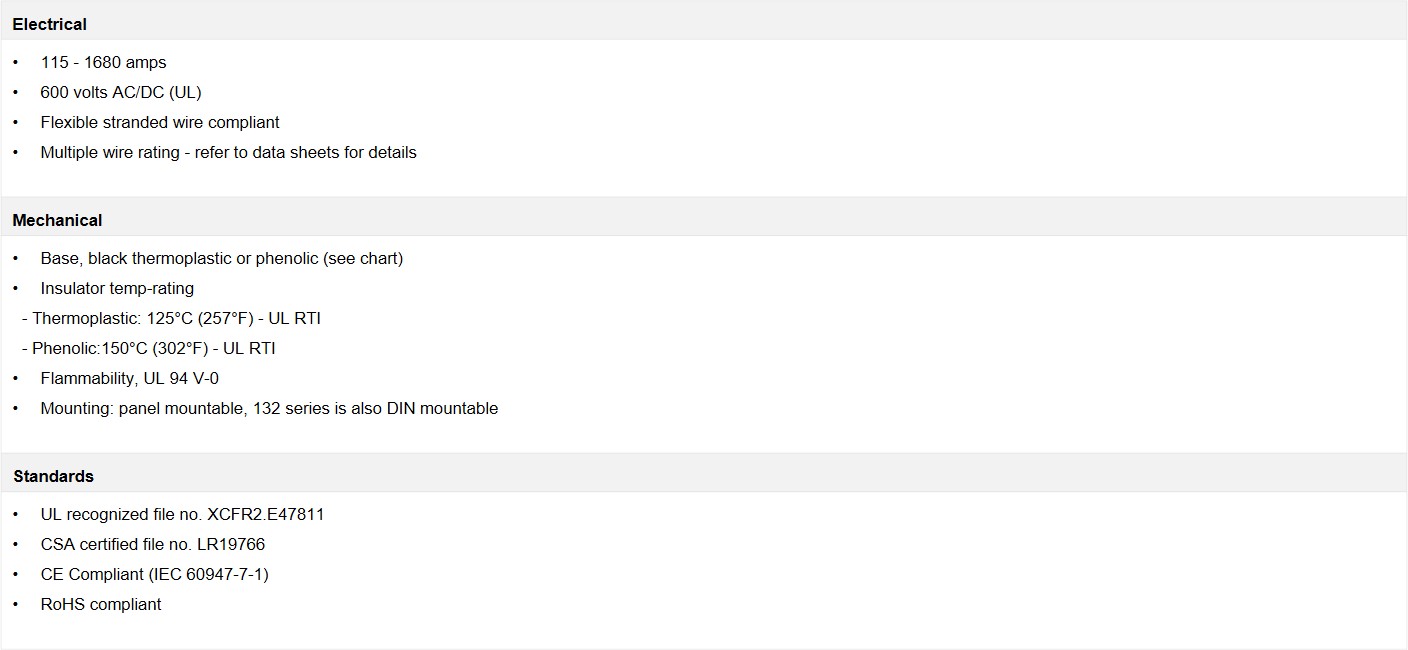
Task: Click the Mechanical section header
Action: [57, 220]
